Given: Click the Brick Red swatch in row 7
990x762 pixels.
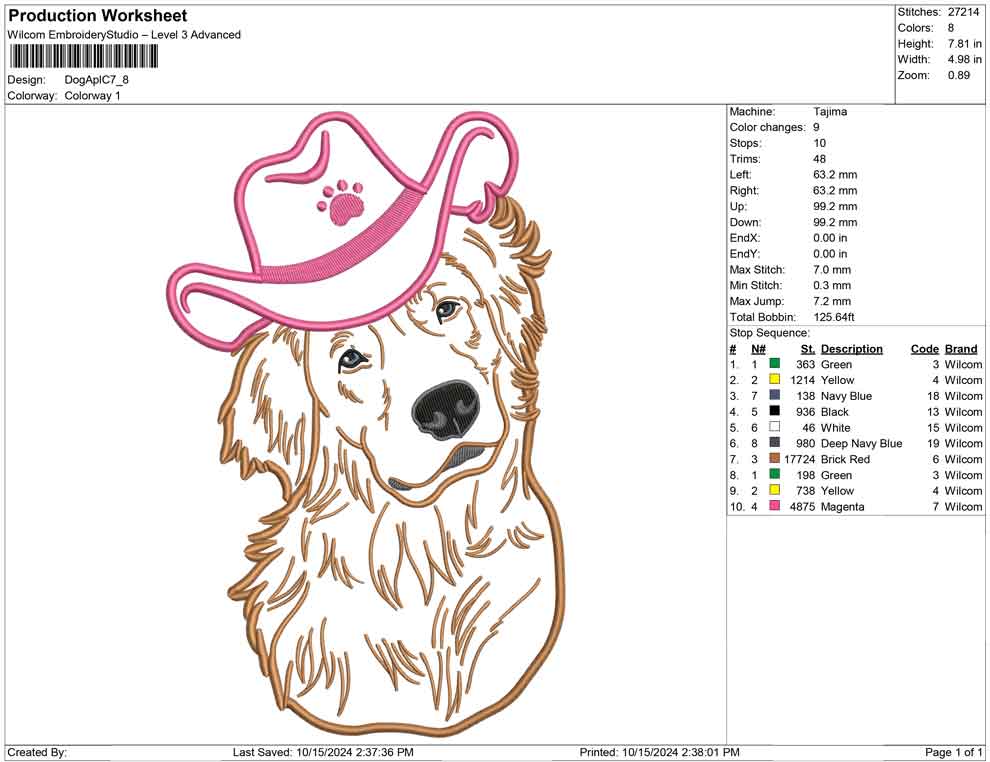Looking at the screenshot, I should (x=773, y=459).
